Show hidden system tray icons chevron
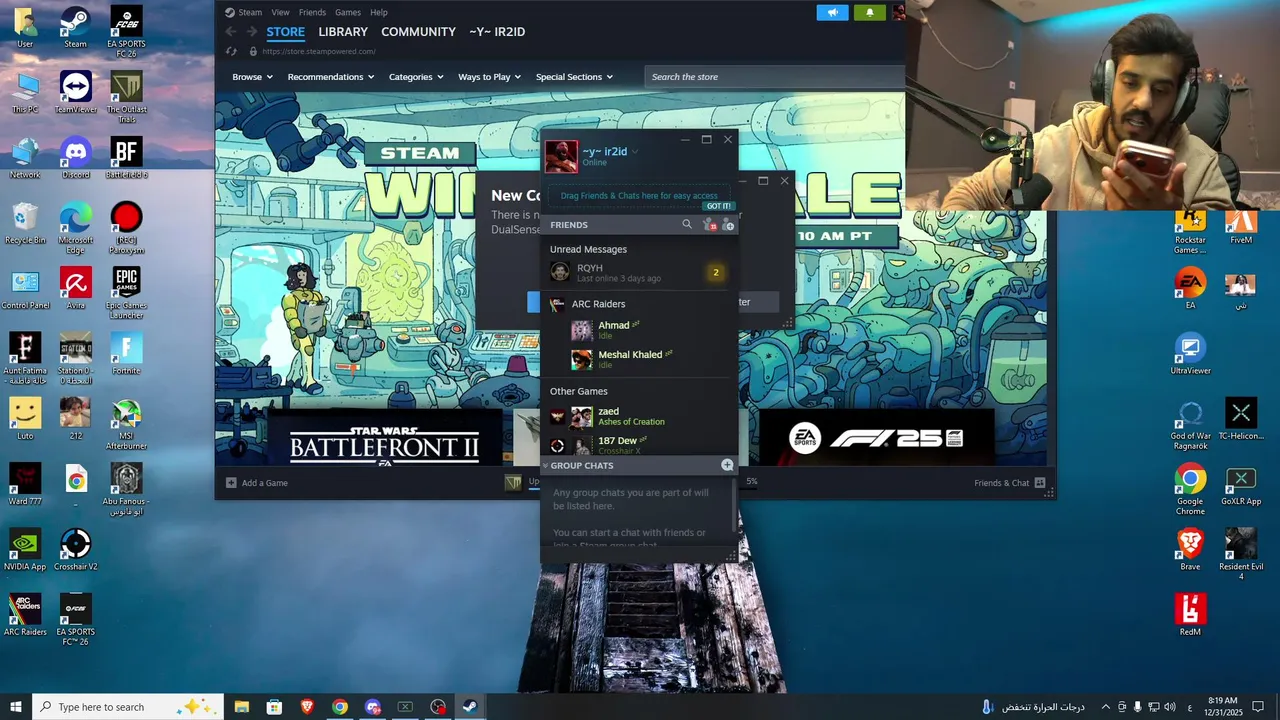This screenshot has height=720, width=1280. coord(1105,707)
